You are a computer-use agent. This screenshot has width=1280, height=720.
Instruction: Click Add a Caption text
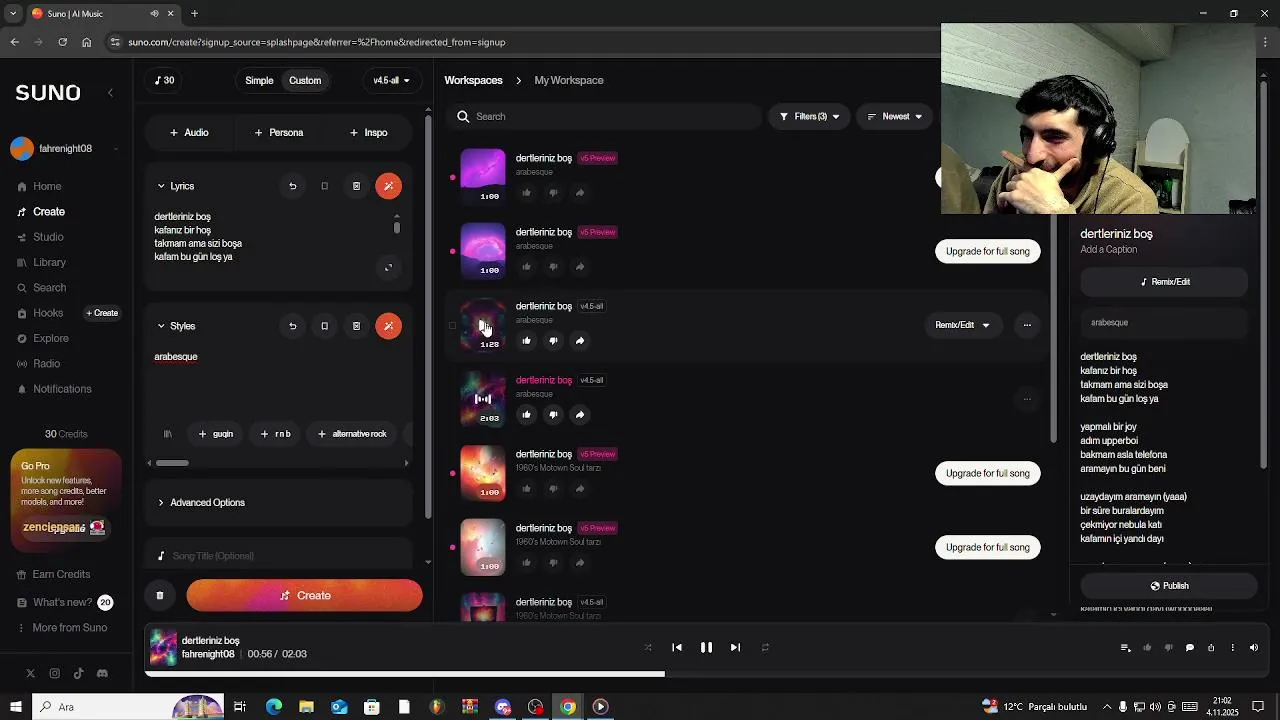pos(1108,250)
